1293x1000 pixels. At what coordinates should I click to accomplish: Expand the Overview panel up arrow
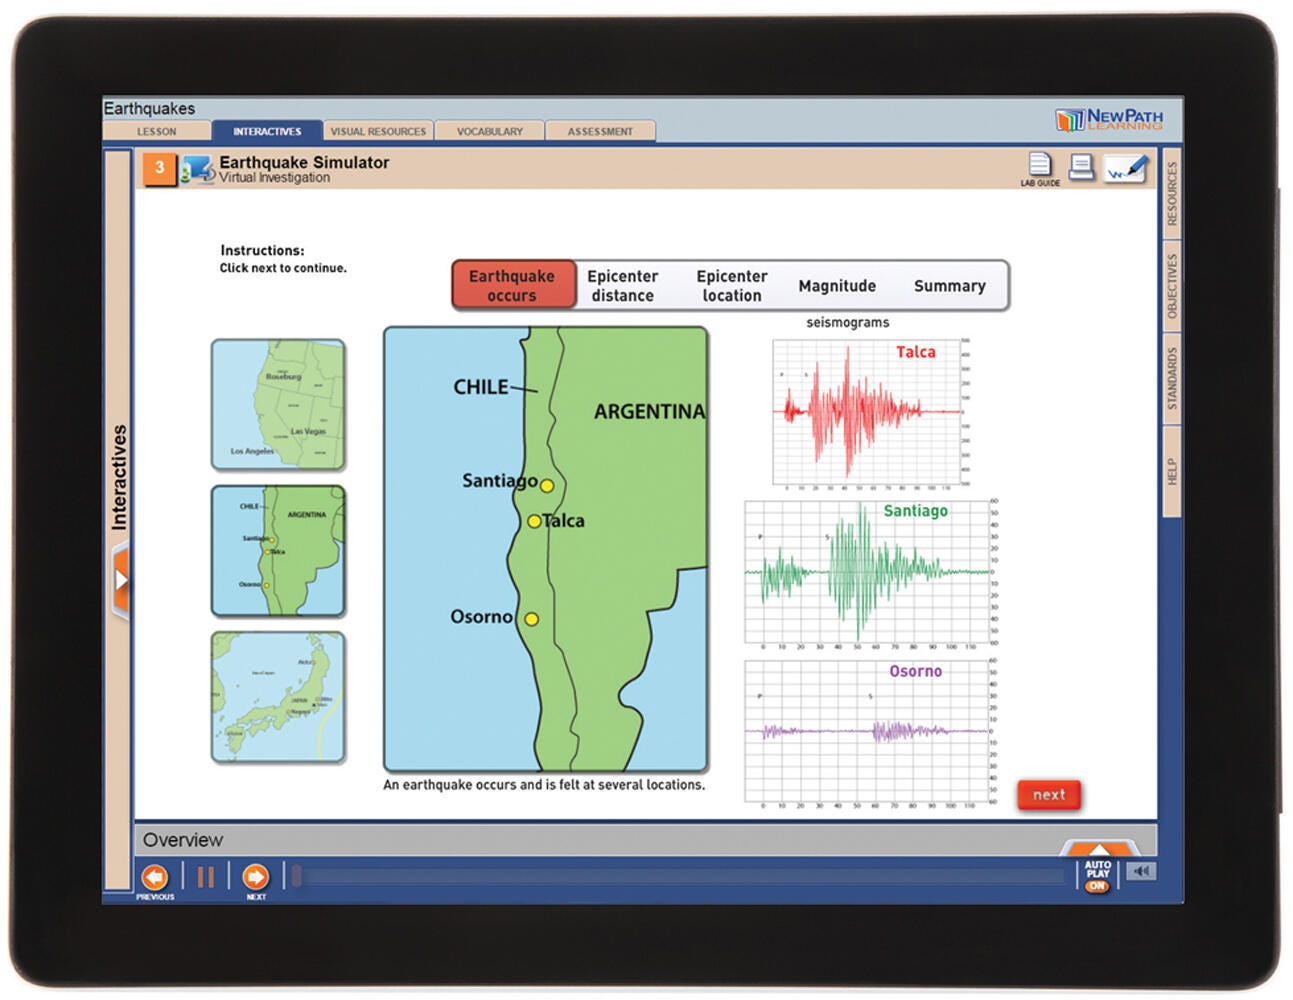coord(1098,848)
